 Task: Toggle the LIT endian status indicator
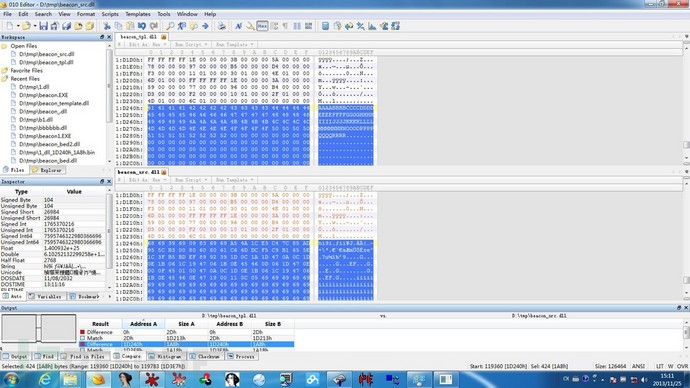coord(660,366)
